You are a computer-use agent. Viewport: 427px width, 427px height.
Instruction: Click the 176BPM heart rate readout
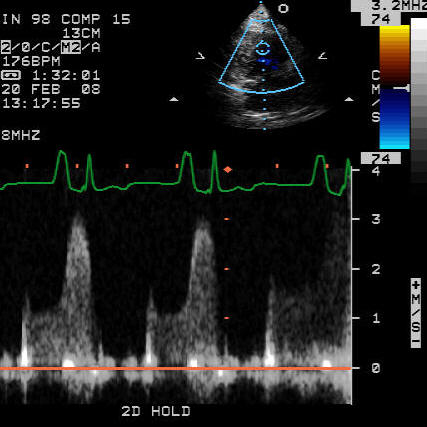click(x=31, y=61)
